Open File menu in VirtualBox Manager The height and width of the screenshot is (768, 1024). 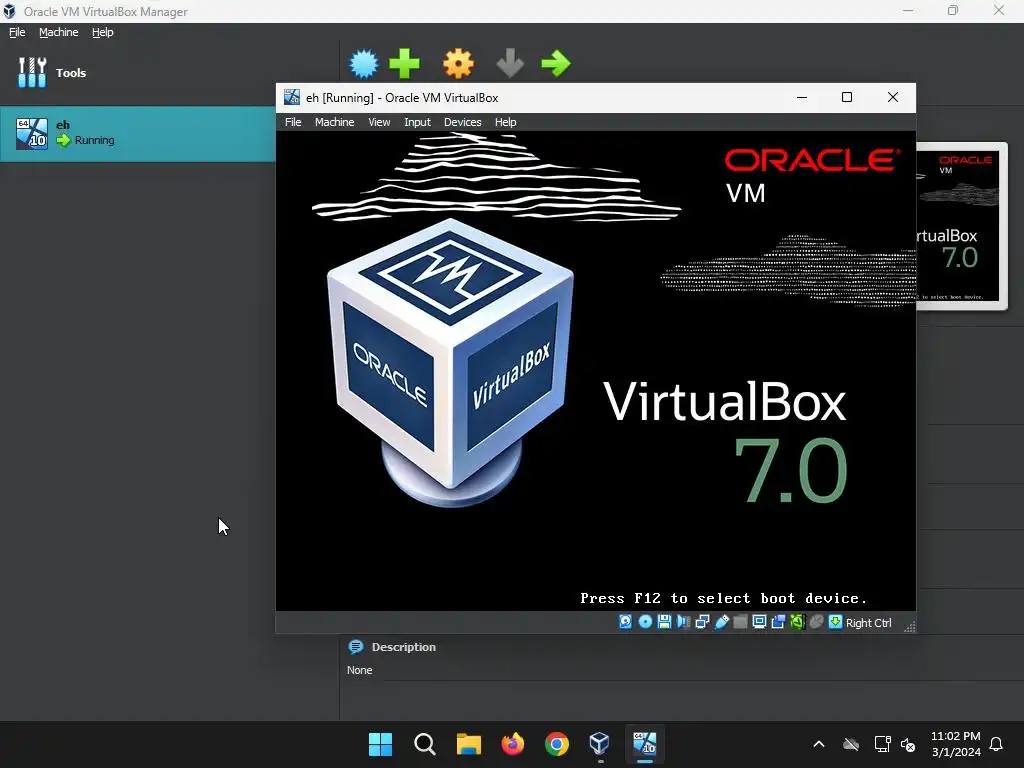click(x=17, y=32)
